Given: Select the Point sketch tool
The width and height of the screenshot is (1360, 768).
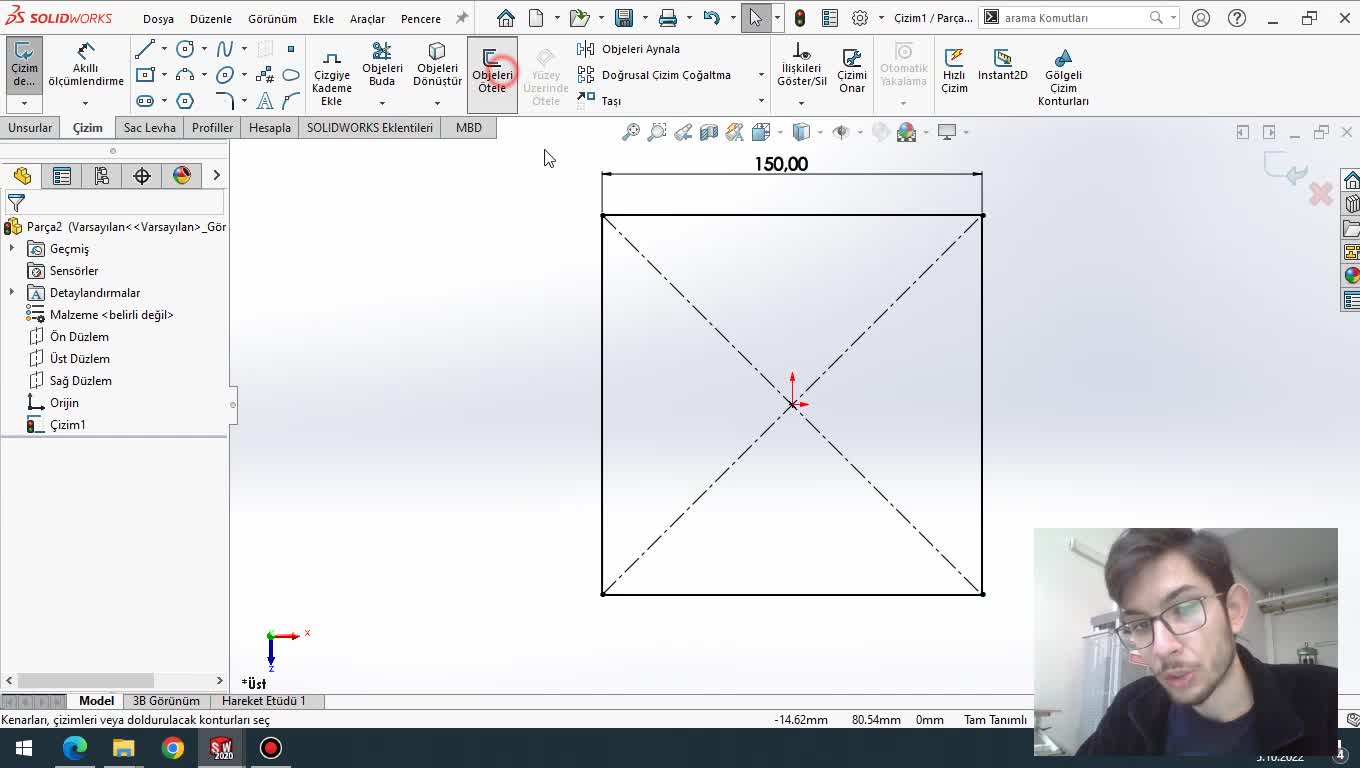Looking at the screenshot, I should [291, 49].
